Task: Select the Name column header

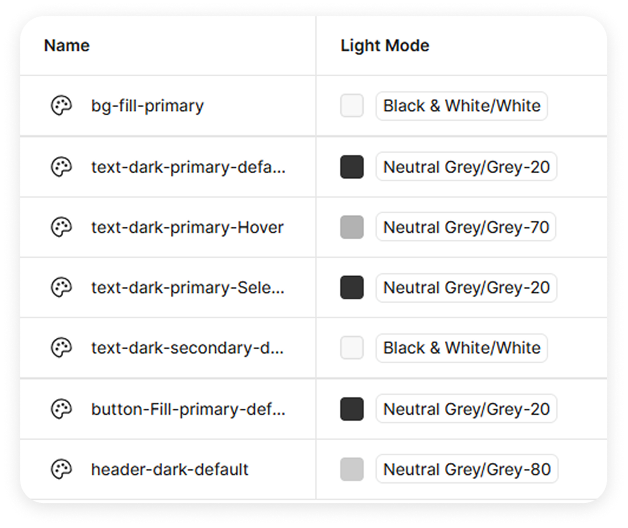Action: [x=67, y=45]
